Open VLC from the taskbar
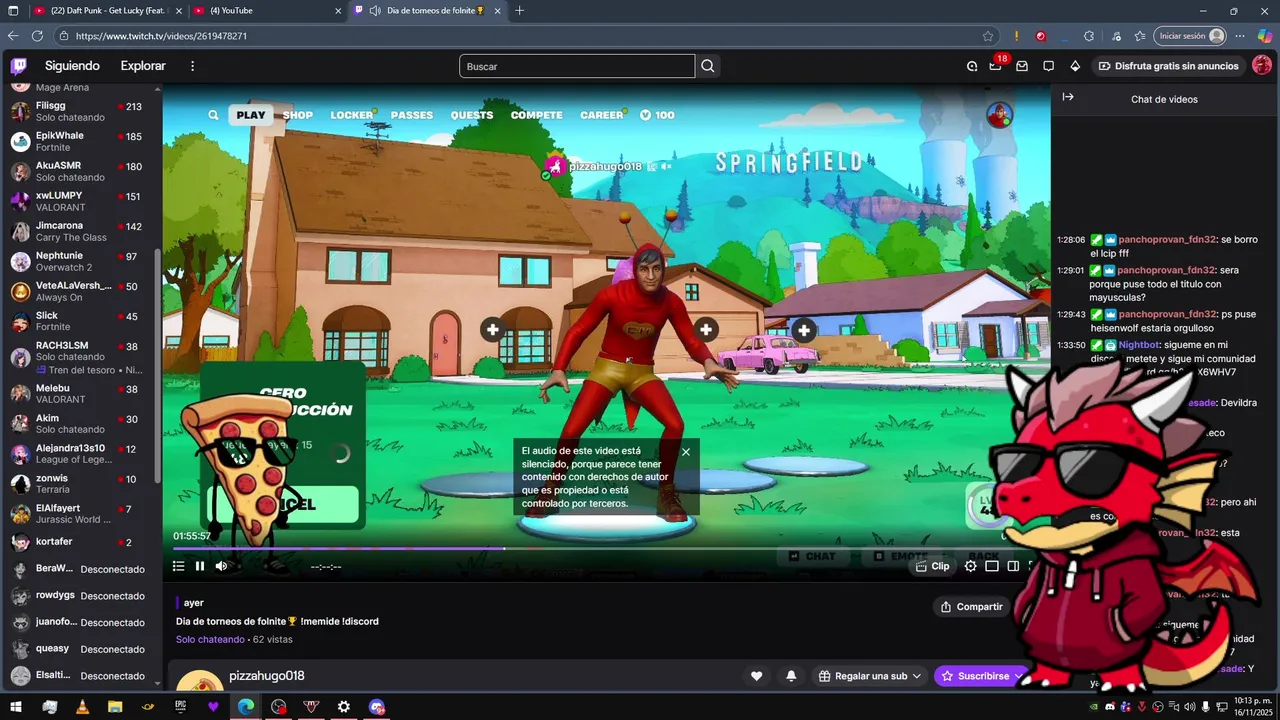Viewport: 1280px width, 720px height. tap(82, 707)
